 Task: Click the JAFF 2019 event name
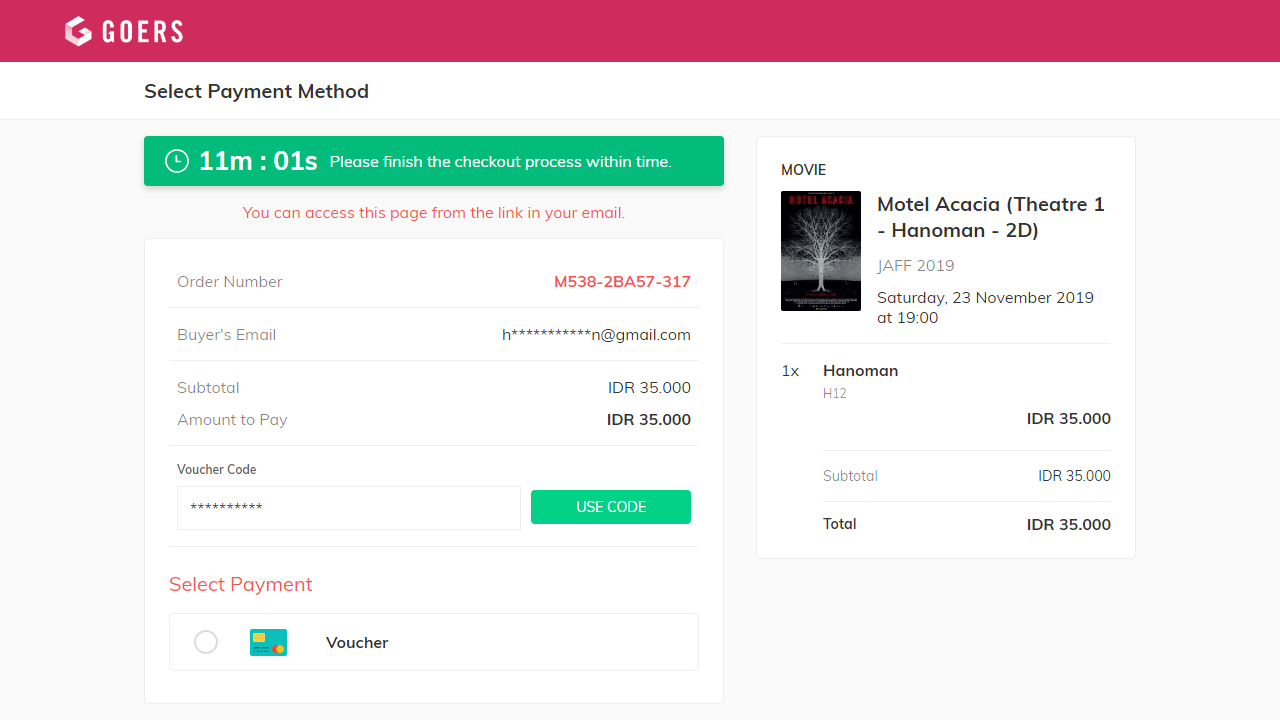click(x=915, y=266)
